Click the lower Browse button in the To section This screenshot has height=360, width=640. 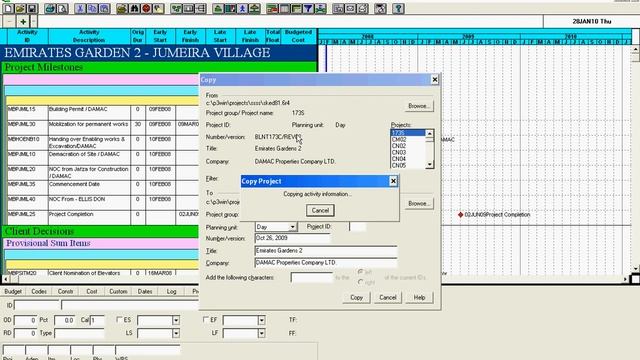coord(419,203)
